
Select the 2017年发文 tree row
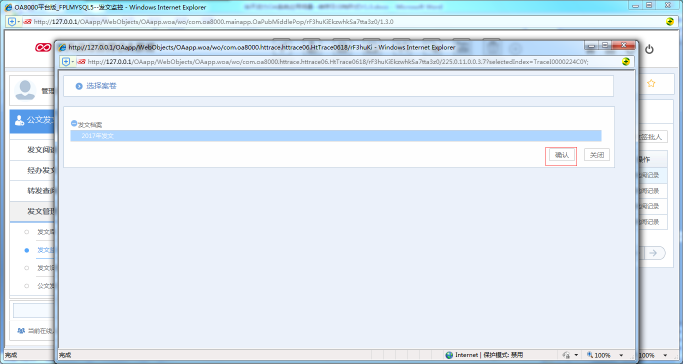pos(336,136)
